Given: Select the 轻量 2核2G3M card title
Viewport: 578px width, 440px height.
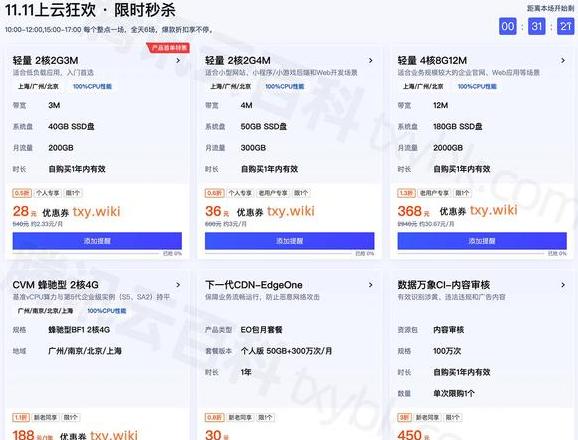Looking at the screenshot, I should 45,60.
